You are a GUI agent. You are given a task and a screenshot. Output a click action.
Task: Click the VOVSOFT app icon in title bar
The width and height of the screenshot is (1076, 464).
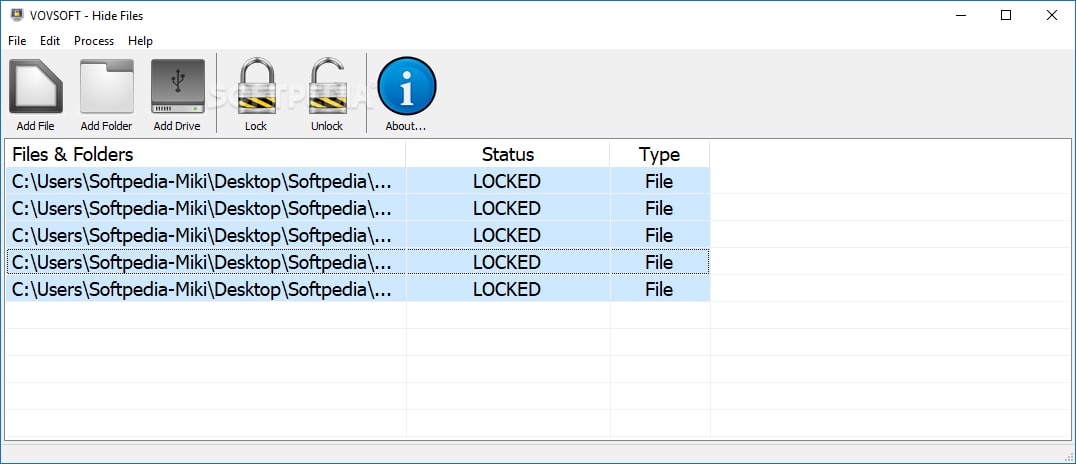[x=16, y=15]
